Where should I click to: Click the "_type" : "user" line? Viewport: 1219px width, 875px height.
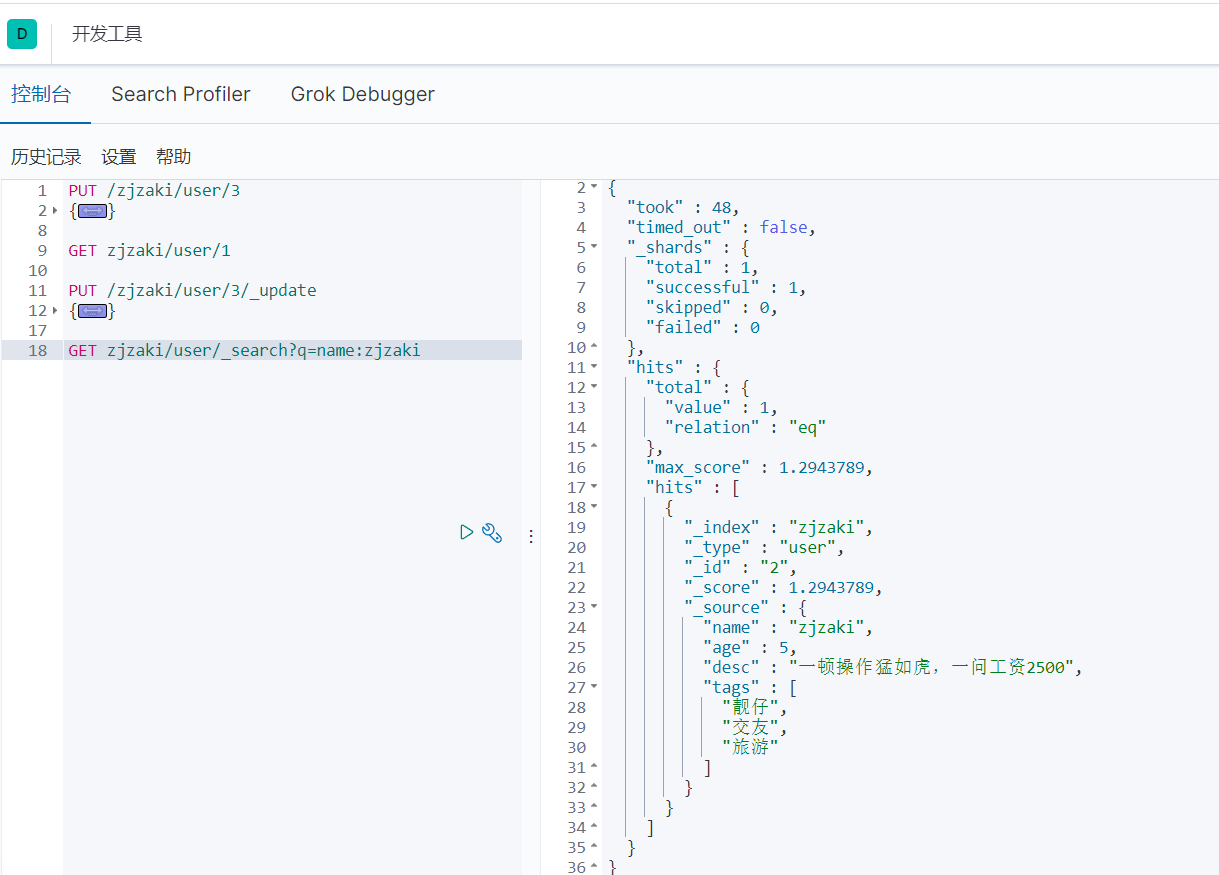click(765, 547)
